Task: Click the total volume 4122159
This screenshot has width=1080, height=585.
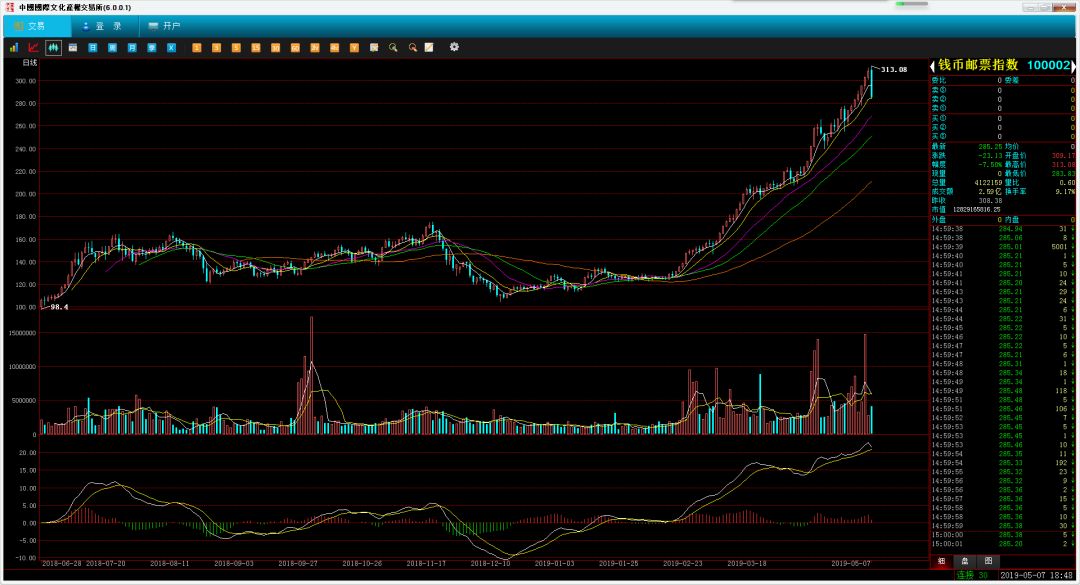Action: (x=988, y=183)
